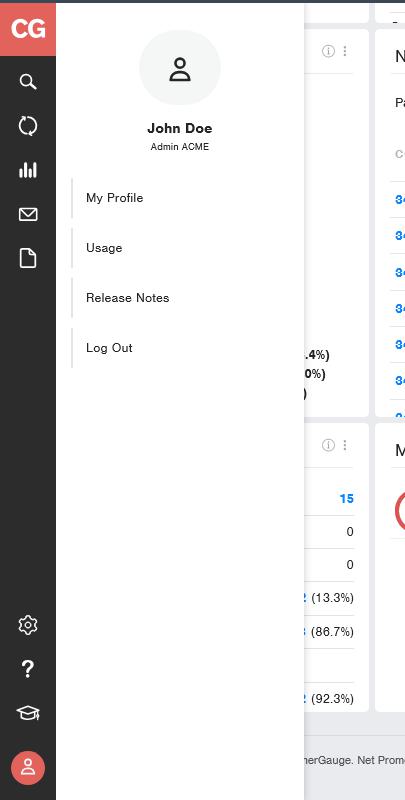Image resolution: width=405 pixels, height=800 pixels.
Task: Open the envelope campaigns icon
Action: point(28,214)
